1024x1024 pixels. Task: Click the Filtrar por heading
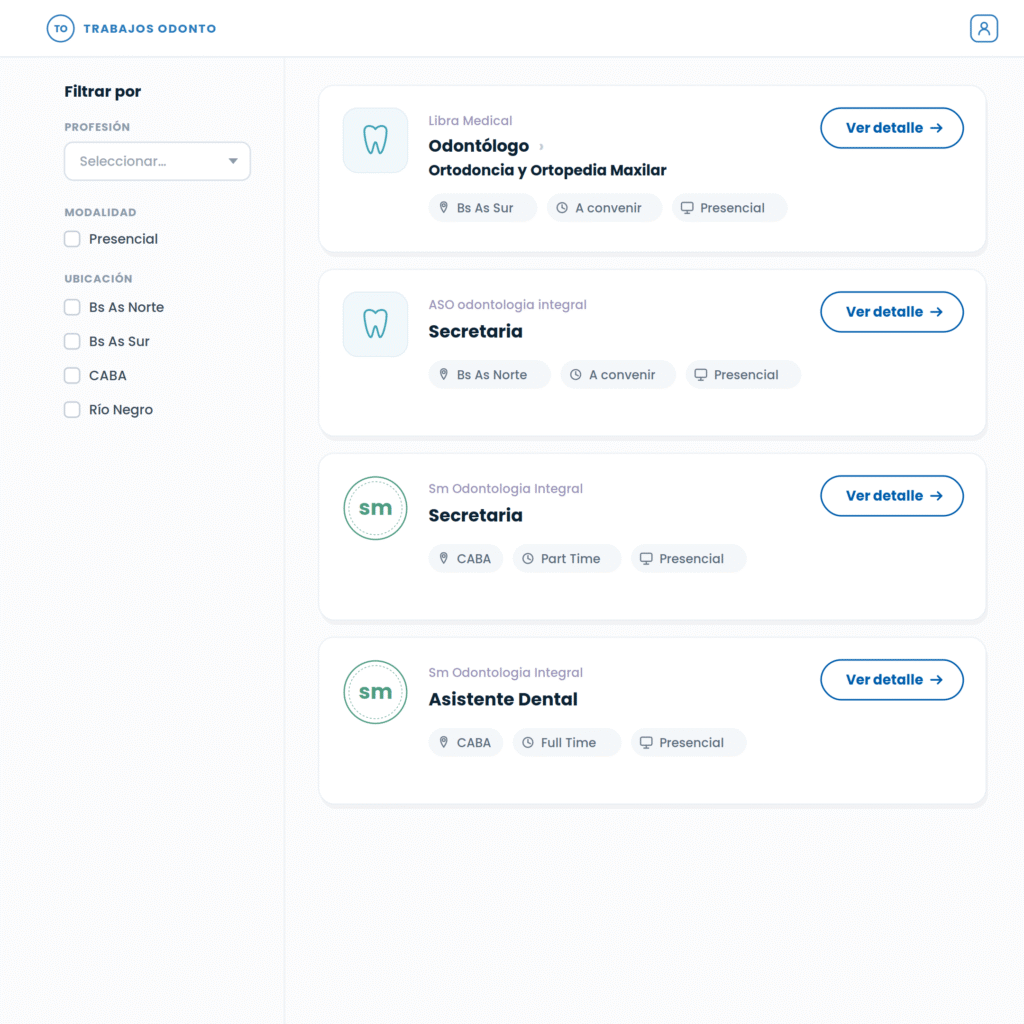[103, 92]
